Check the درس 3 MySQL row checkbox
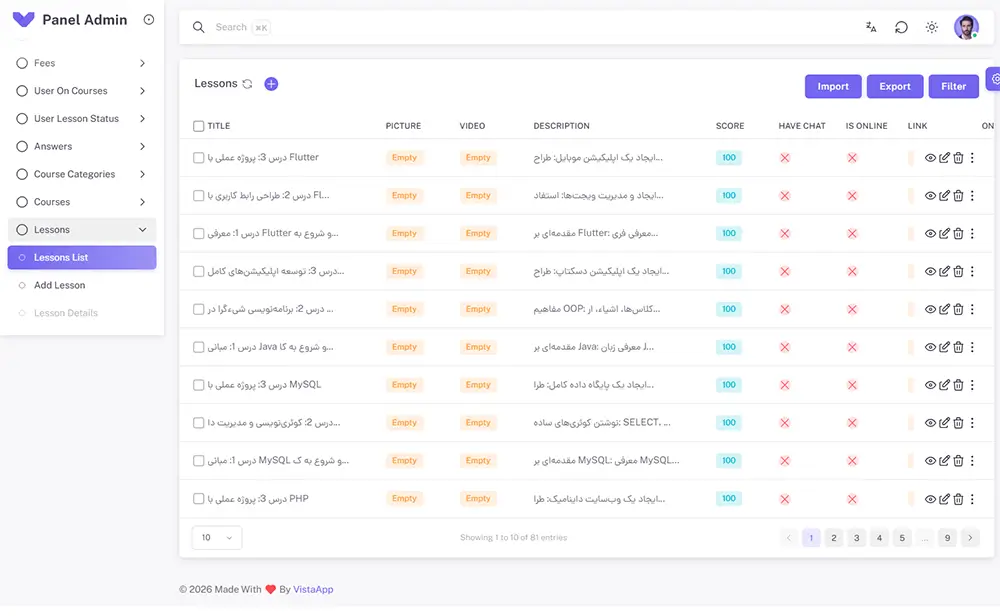1000x616 pixels. tap(198, 385)
